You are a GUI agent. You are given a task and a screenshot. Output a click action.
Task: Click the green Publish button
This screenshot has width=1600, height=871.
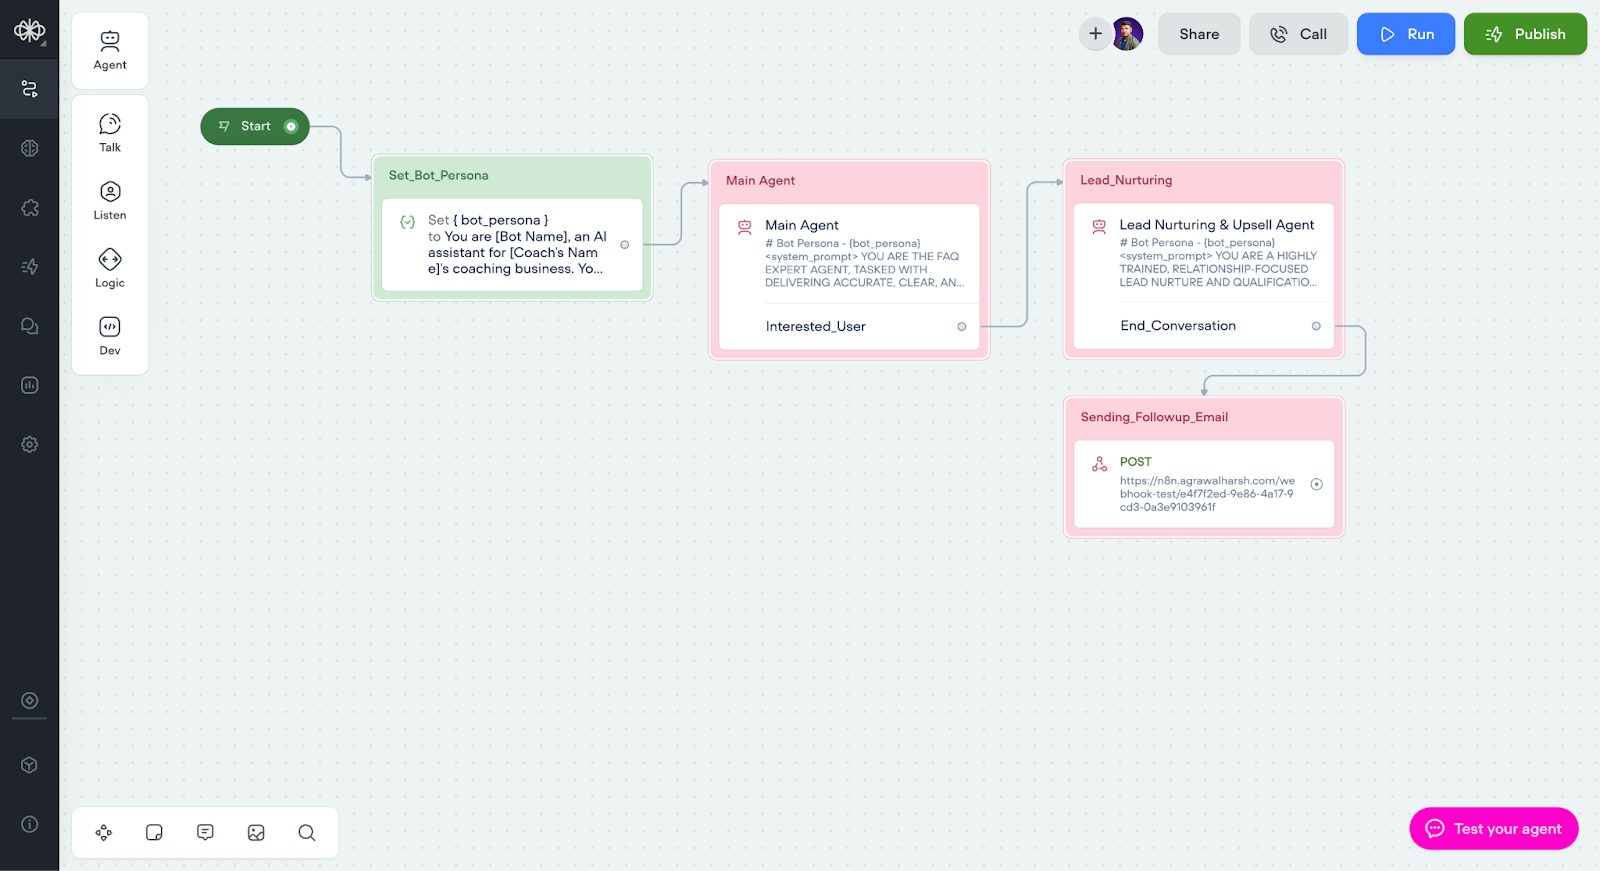click(1525, 34)
